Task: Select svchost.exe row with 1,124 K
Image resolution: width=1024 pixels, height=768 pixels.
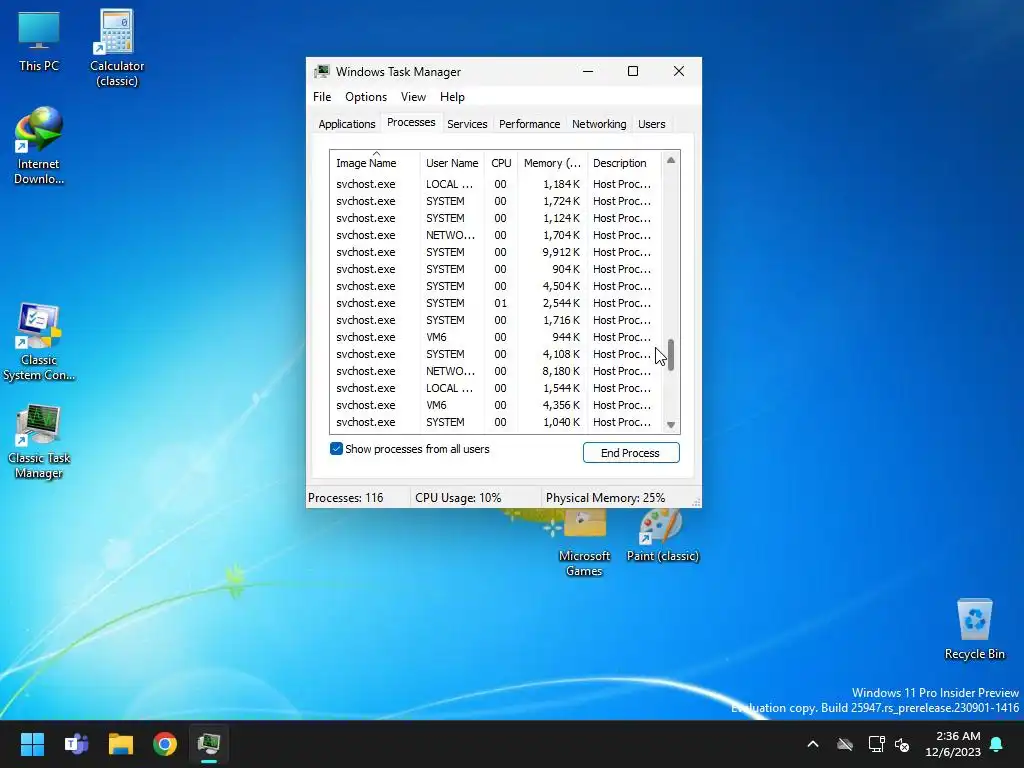Action: point(494,218)
